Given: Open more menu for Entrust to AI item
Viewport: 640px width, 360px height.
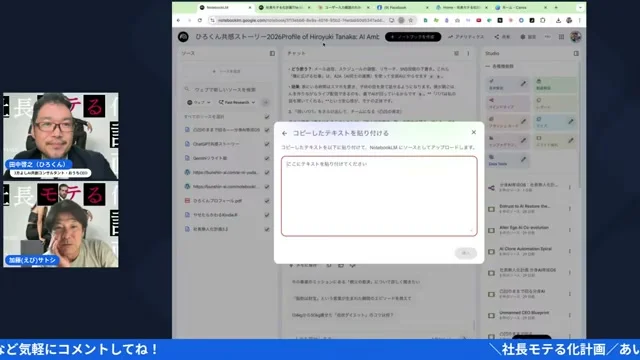Looking at the screenshot, I should pyautogui.click(x=570, y=209).
